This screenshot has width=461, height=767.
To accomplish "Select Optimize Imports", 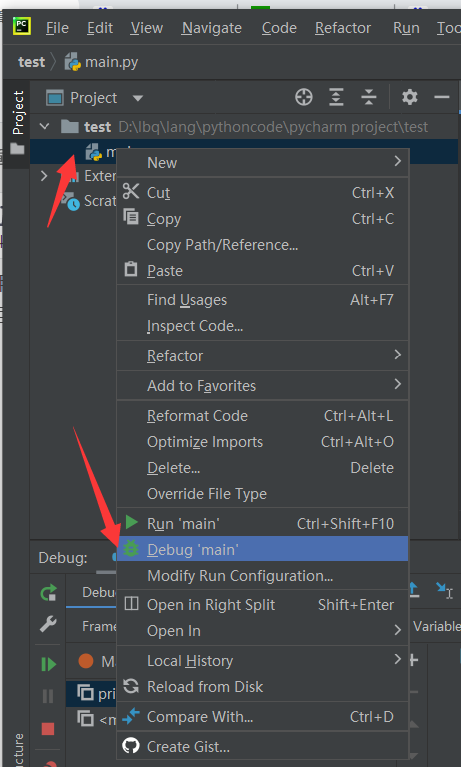I will pyautogui.click(x=262, y=442).
